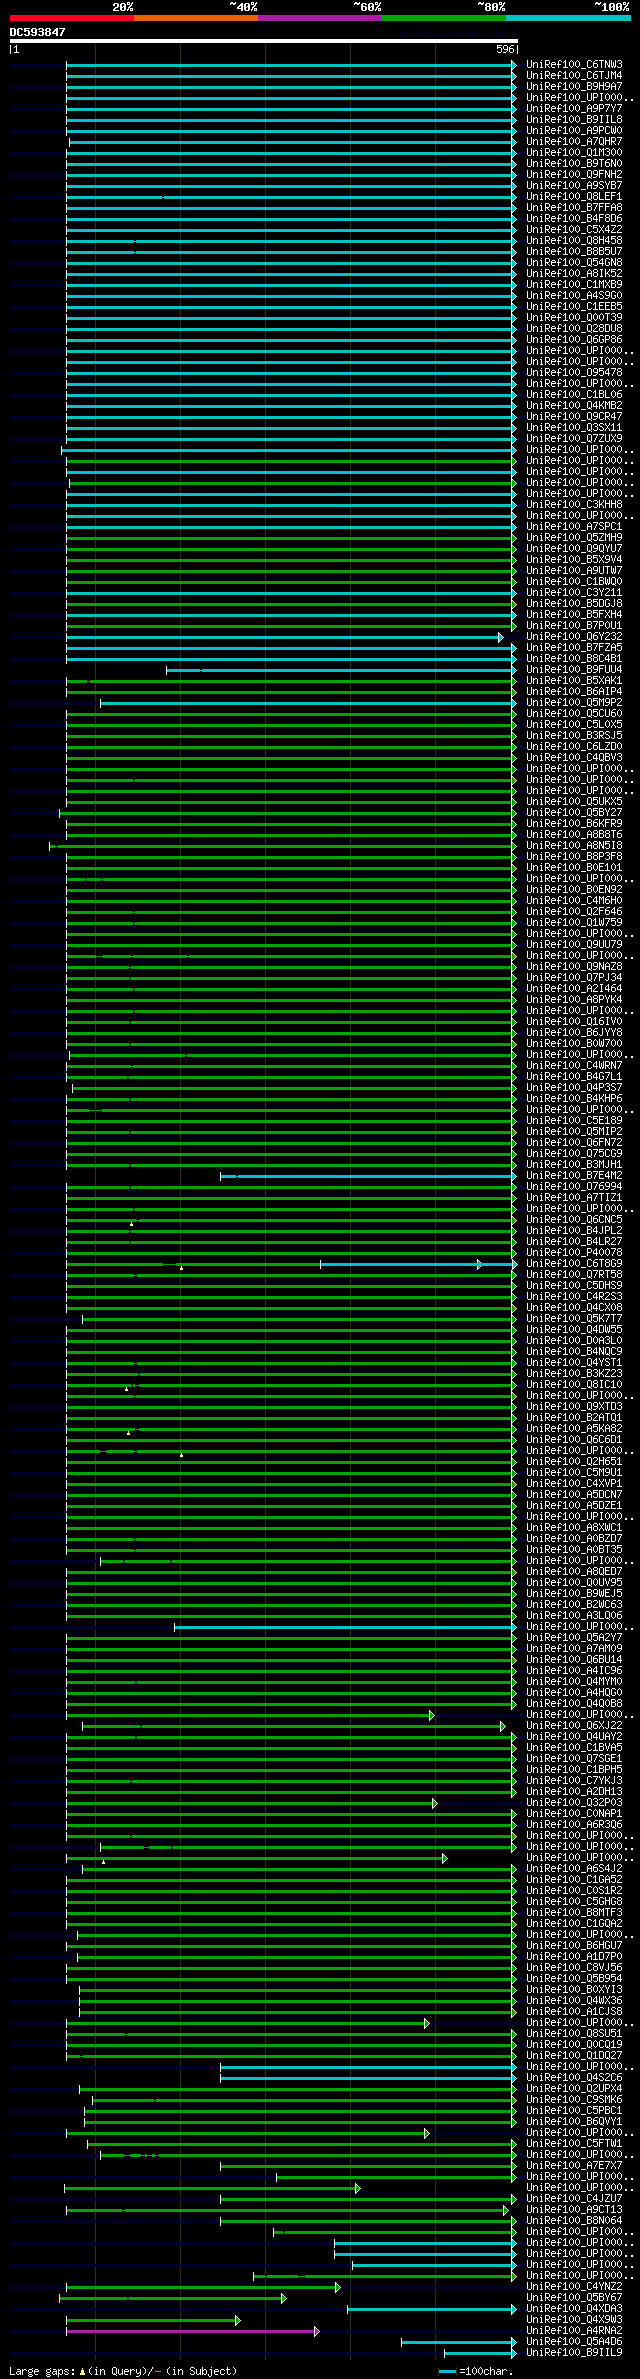Viewport: 640px width, 2379px height.
Task: Click hit label UniRef100_A7SPC1
Action: coord(574,527)
